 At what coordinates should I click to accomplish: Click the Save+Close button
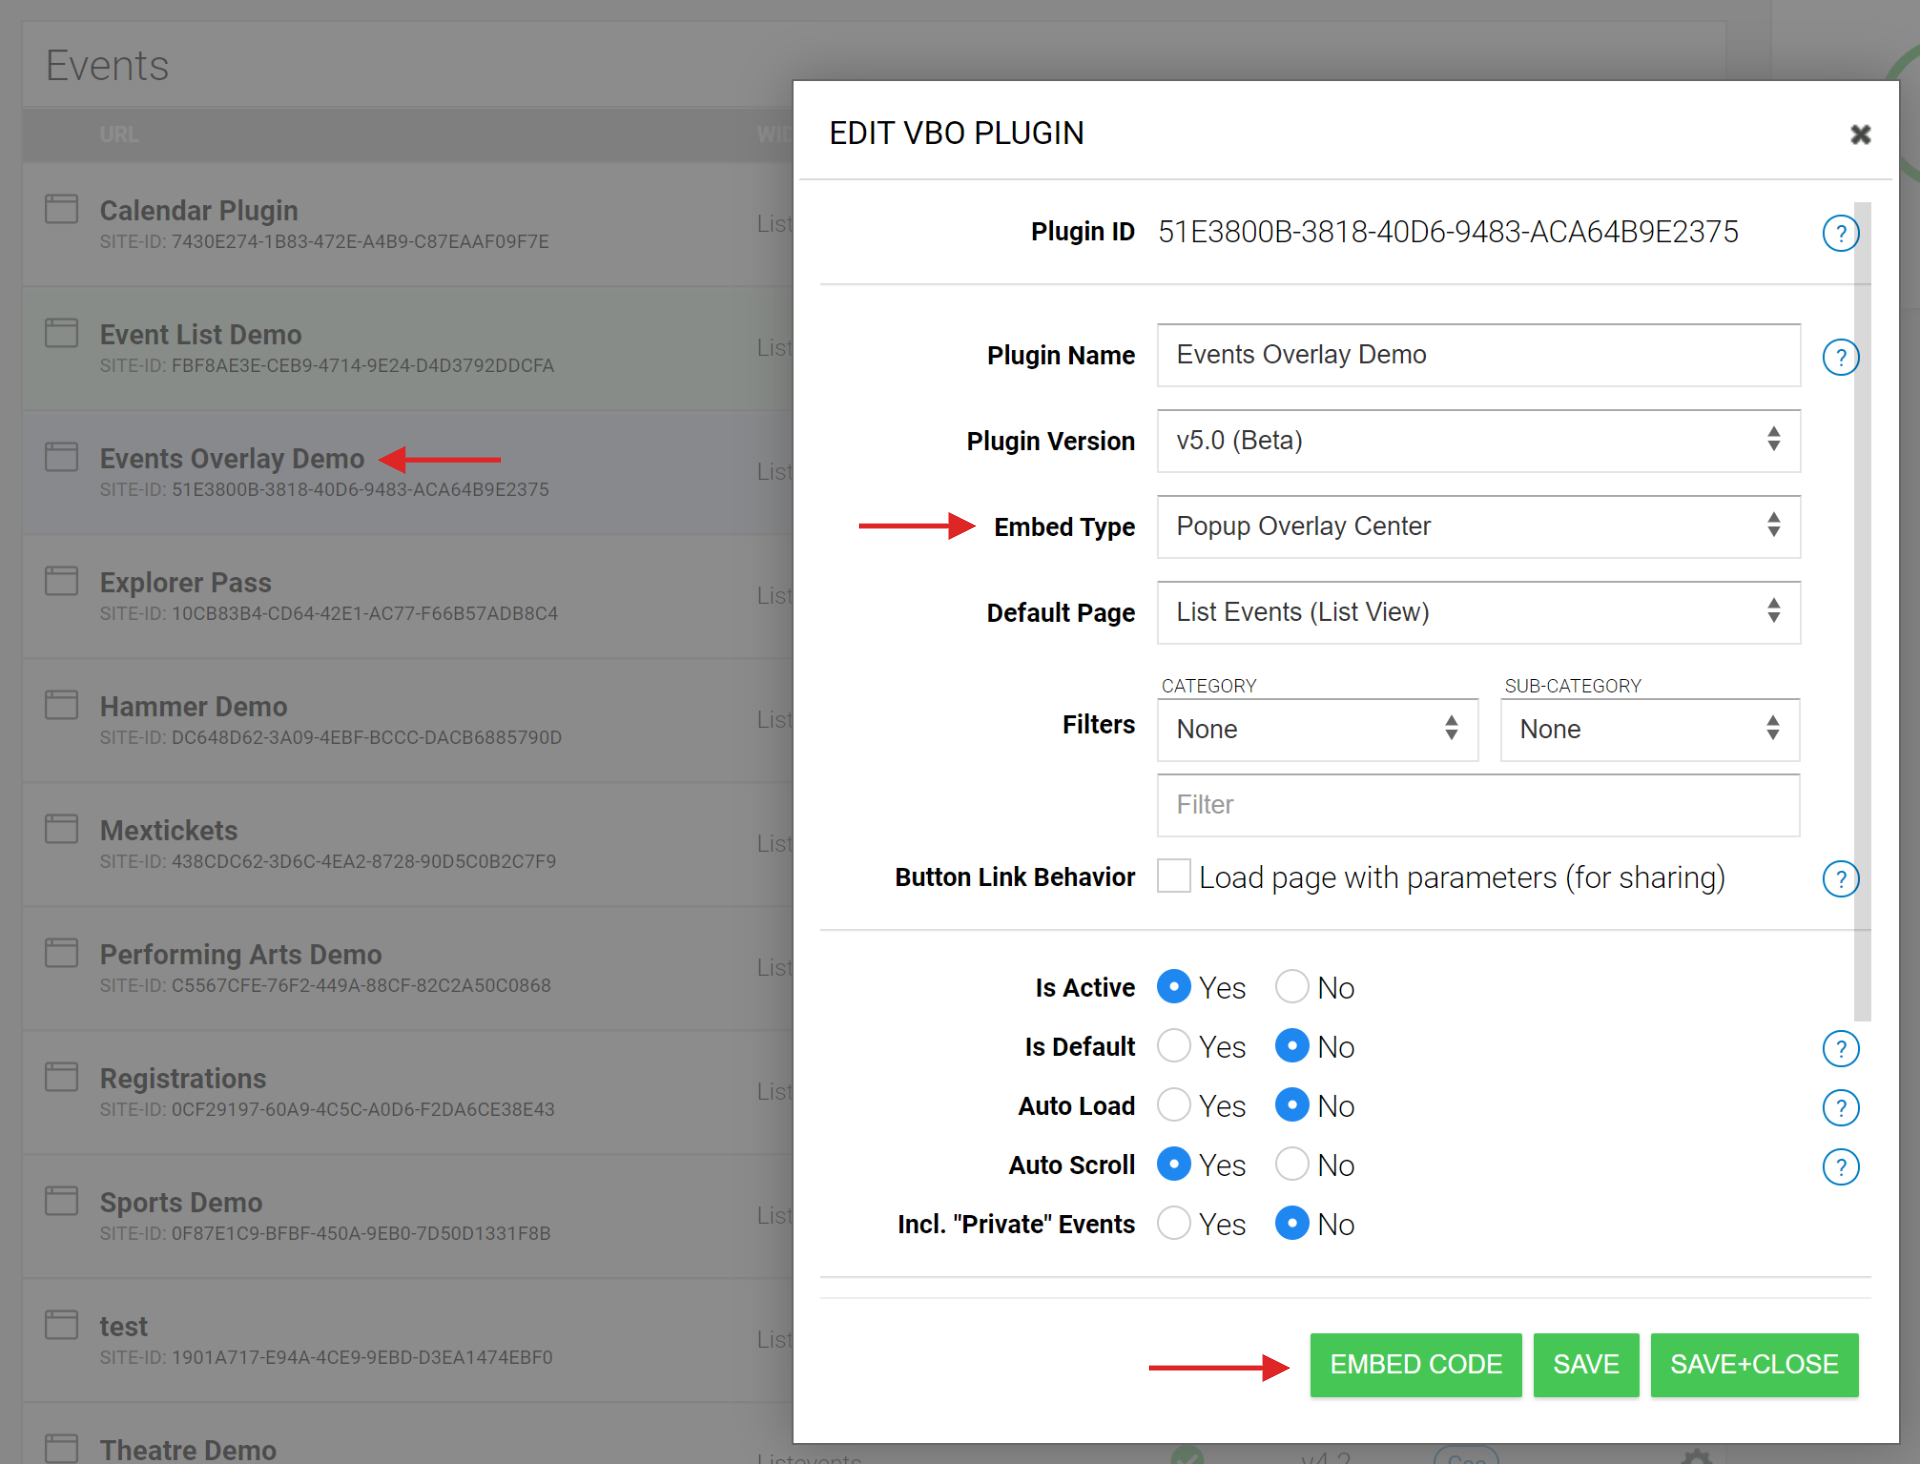click(1754, 1365)
